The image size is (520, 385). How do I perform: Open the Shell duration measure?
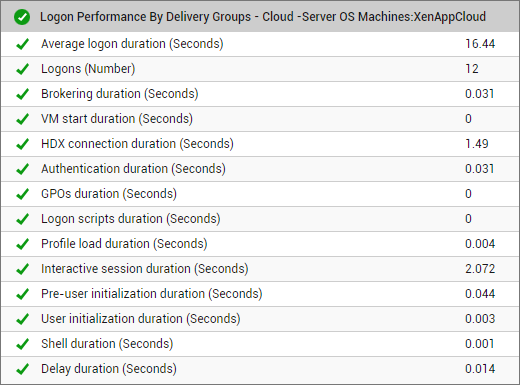pyautogui.click(x=107, y=344)
